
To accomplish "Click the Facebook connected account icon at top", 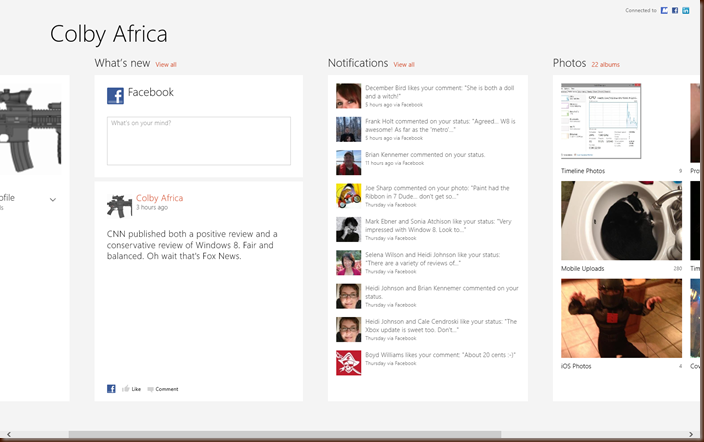I will 675,10.
